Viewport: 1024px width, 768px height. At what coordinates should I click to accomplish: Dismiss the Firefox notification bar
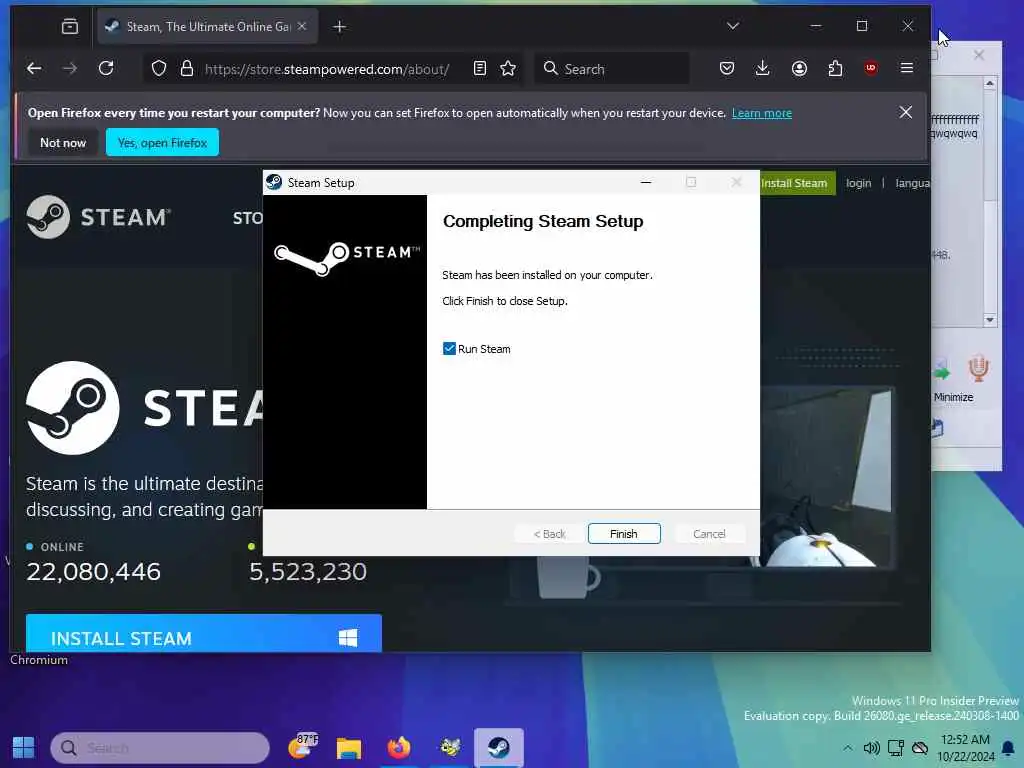[906, 112]
